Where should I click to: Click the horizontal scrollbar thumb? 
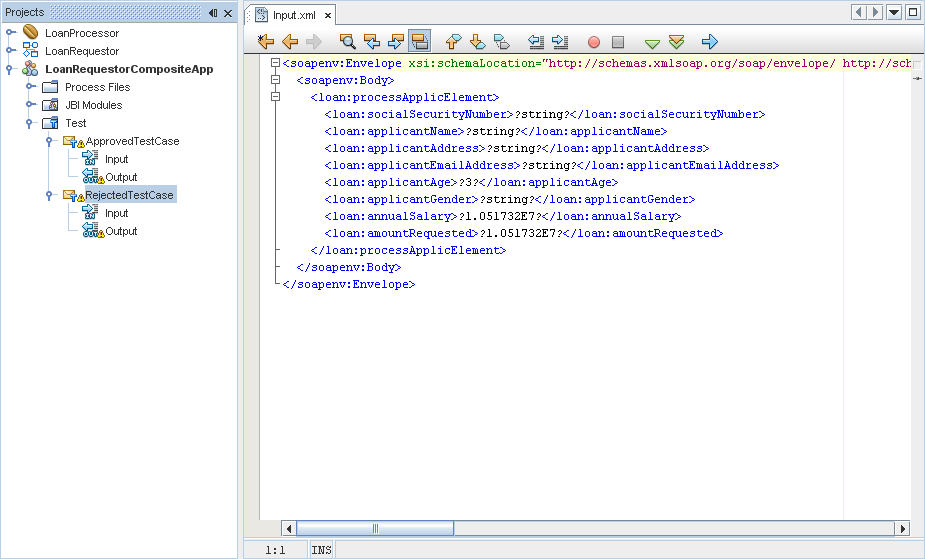click(375, 528)
